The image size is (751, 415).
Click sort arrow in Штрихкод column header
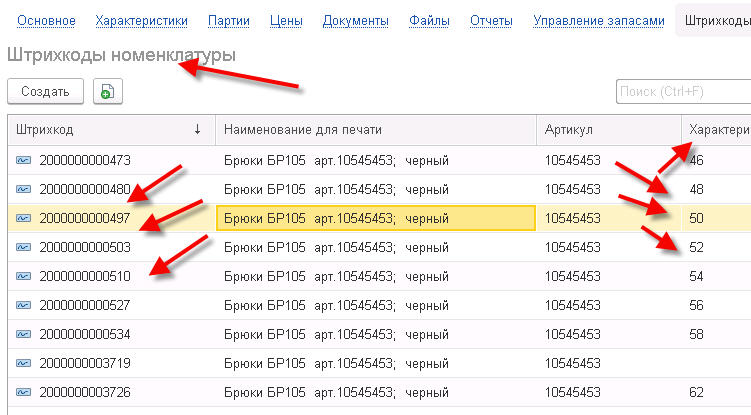point(197,129)
